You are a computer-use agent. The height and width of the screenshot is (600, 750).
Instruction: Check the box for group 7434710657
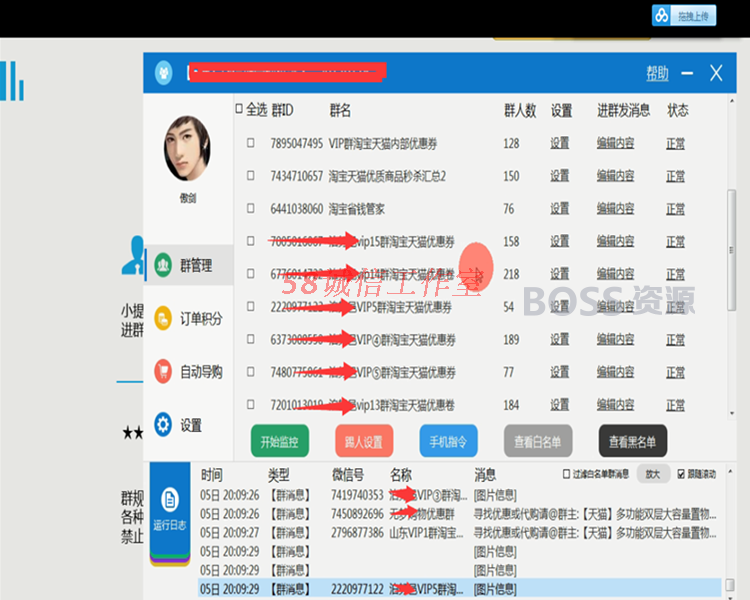251,176
